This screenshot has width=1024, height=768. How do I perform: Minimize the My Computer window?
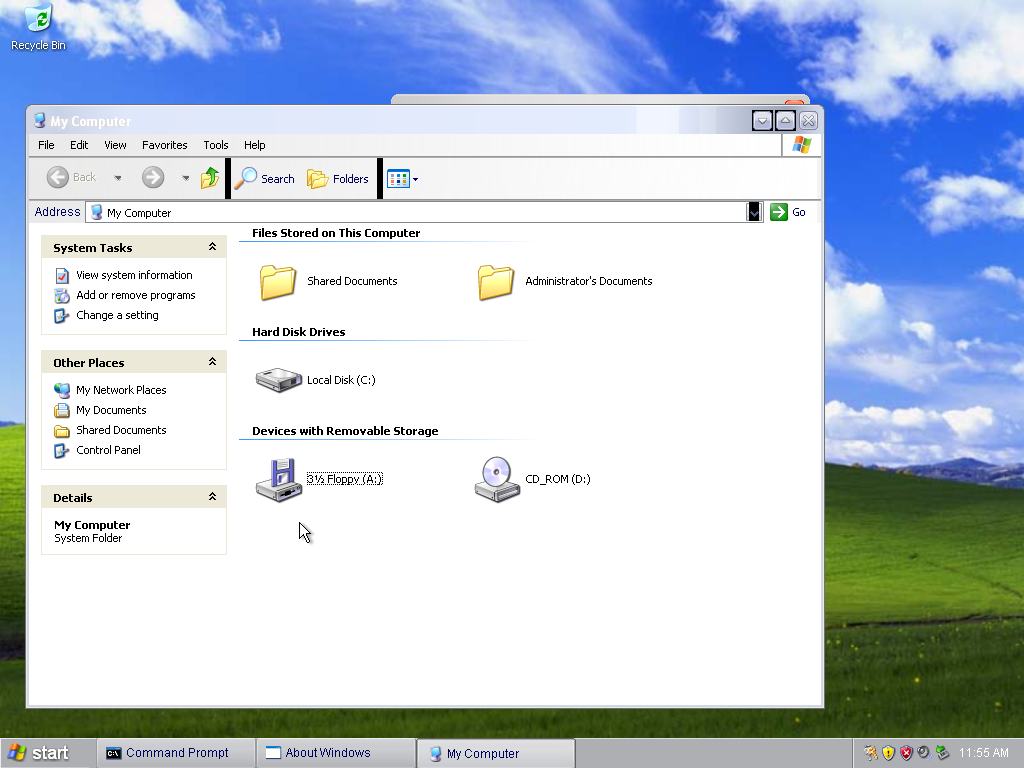[x=762, y=121]
